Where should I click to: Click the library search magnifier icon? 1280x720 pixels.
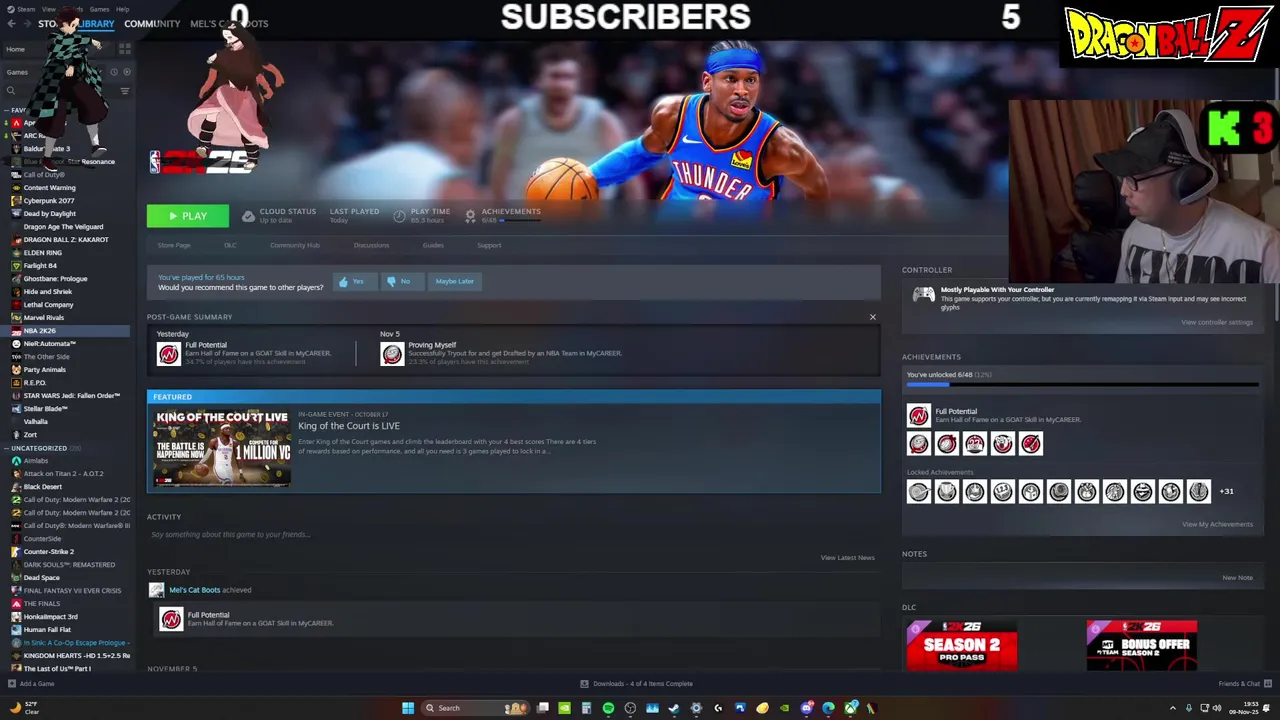coord(11,91)
